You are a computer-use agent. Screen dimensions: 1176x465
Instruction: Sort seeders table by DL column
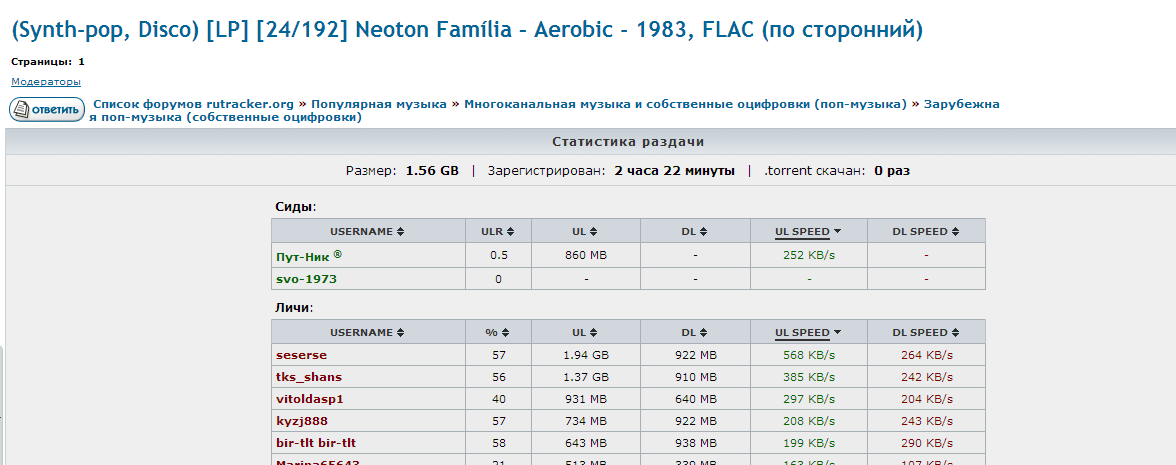(x=694, y=232)
